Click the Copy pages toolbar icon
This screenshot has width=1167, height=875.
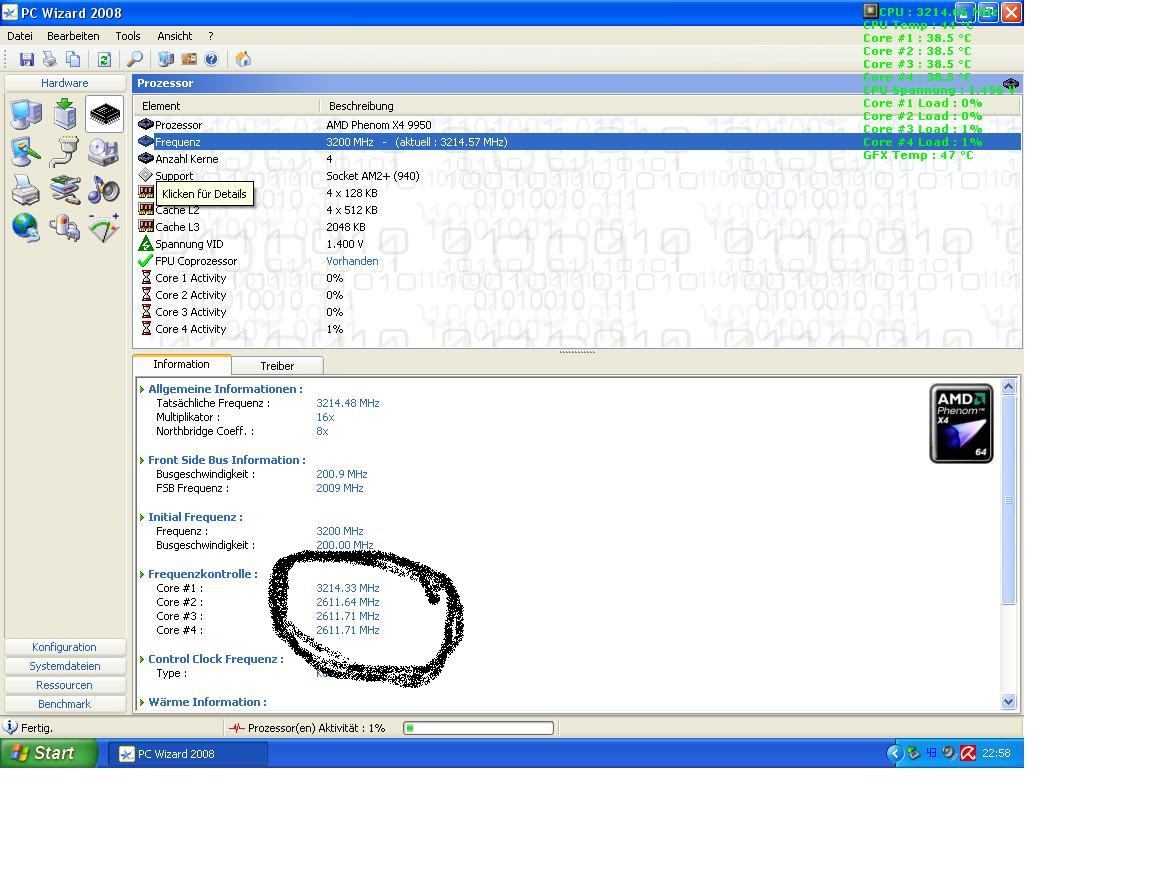tap(73, 60)
